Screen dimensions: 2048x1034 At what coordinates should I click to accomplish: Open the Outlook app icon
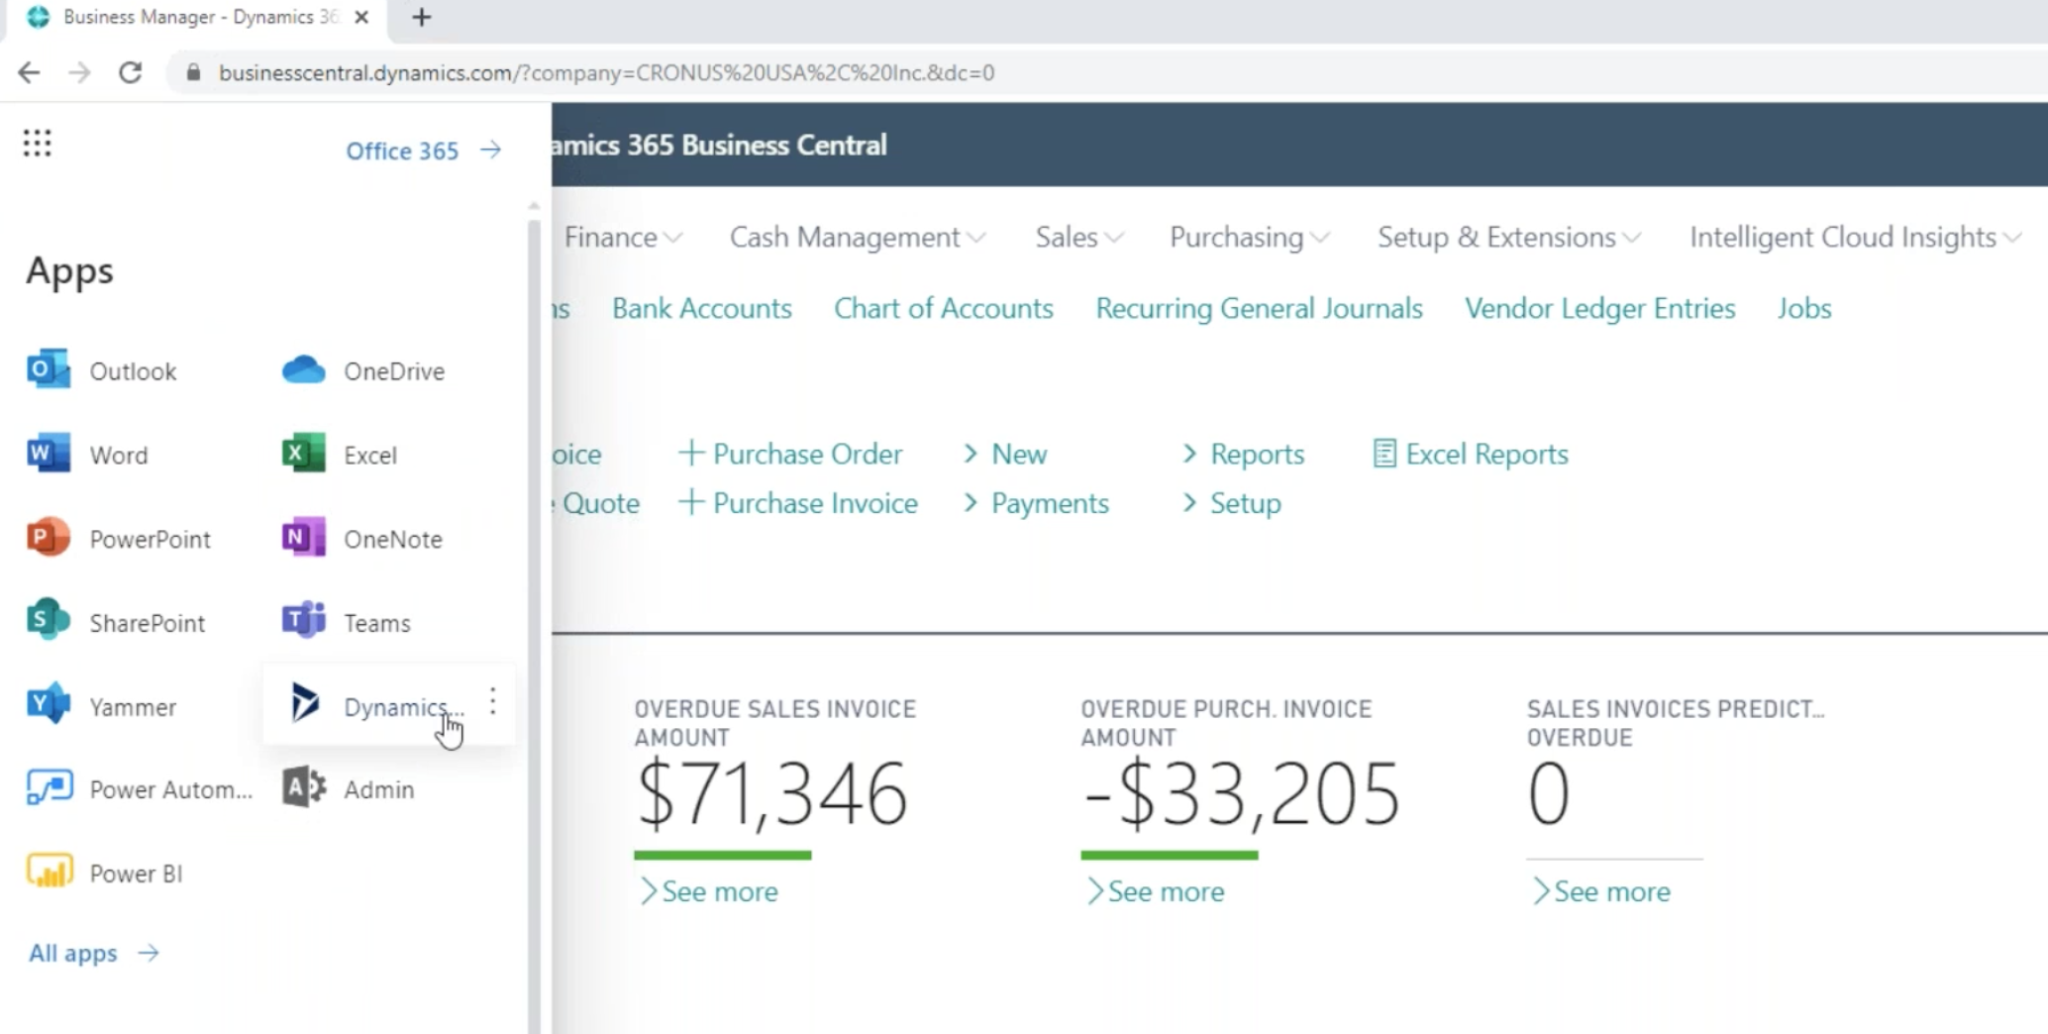tap(49, 370)
